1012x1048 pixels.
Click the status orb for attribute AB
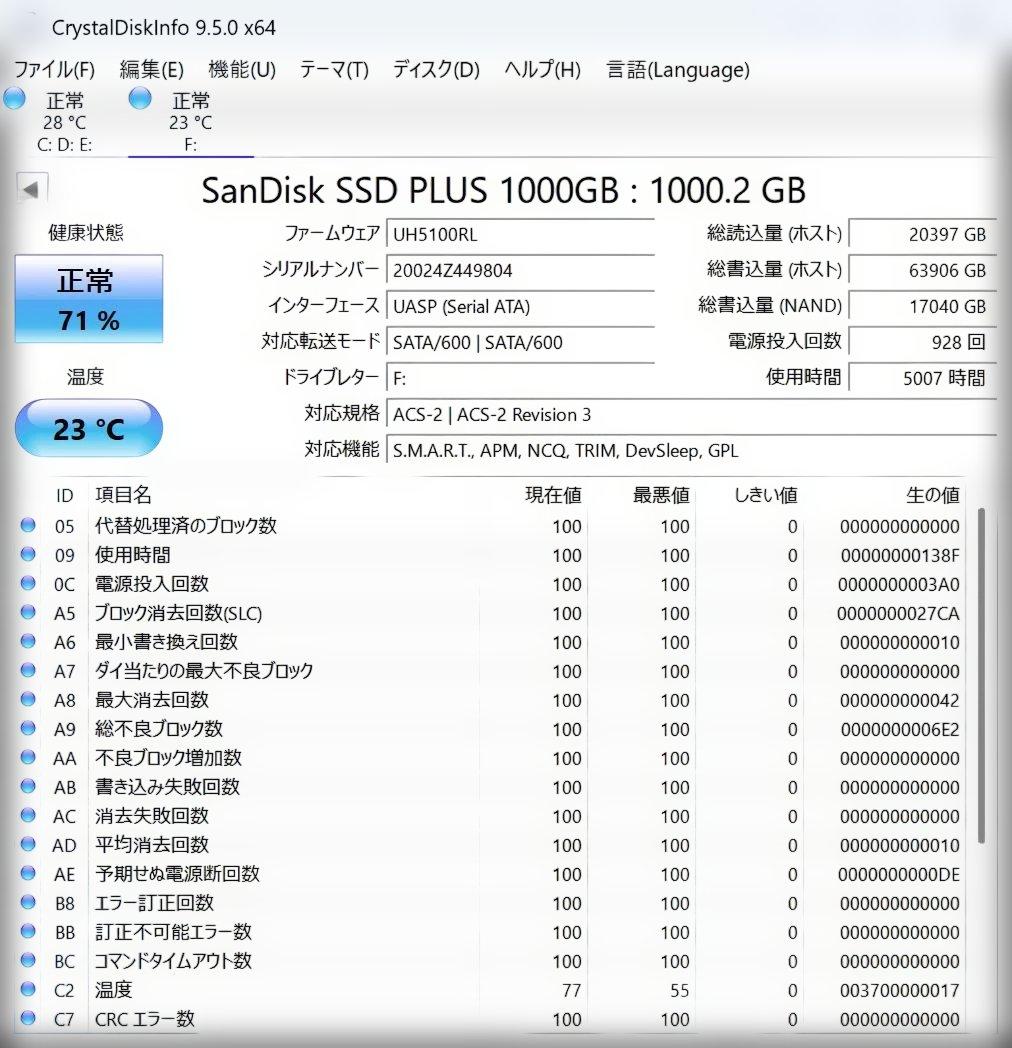[x=28, y=787]
